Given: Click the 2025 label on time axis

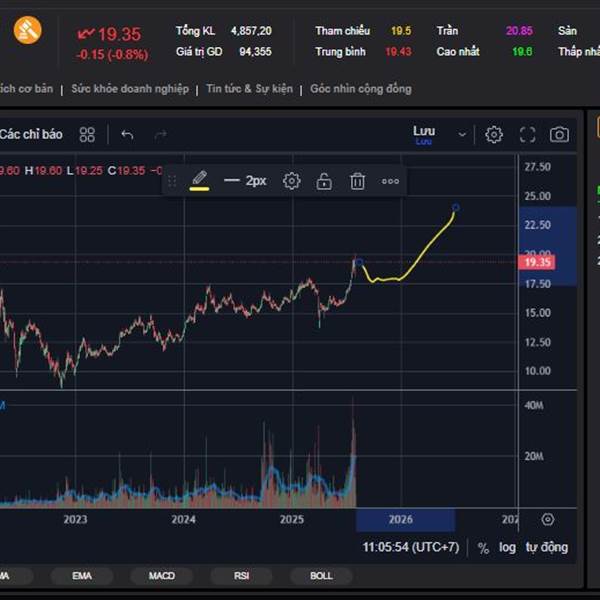Looking at the screenshot, I should coord(292,519).
